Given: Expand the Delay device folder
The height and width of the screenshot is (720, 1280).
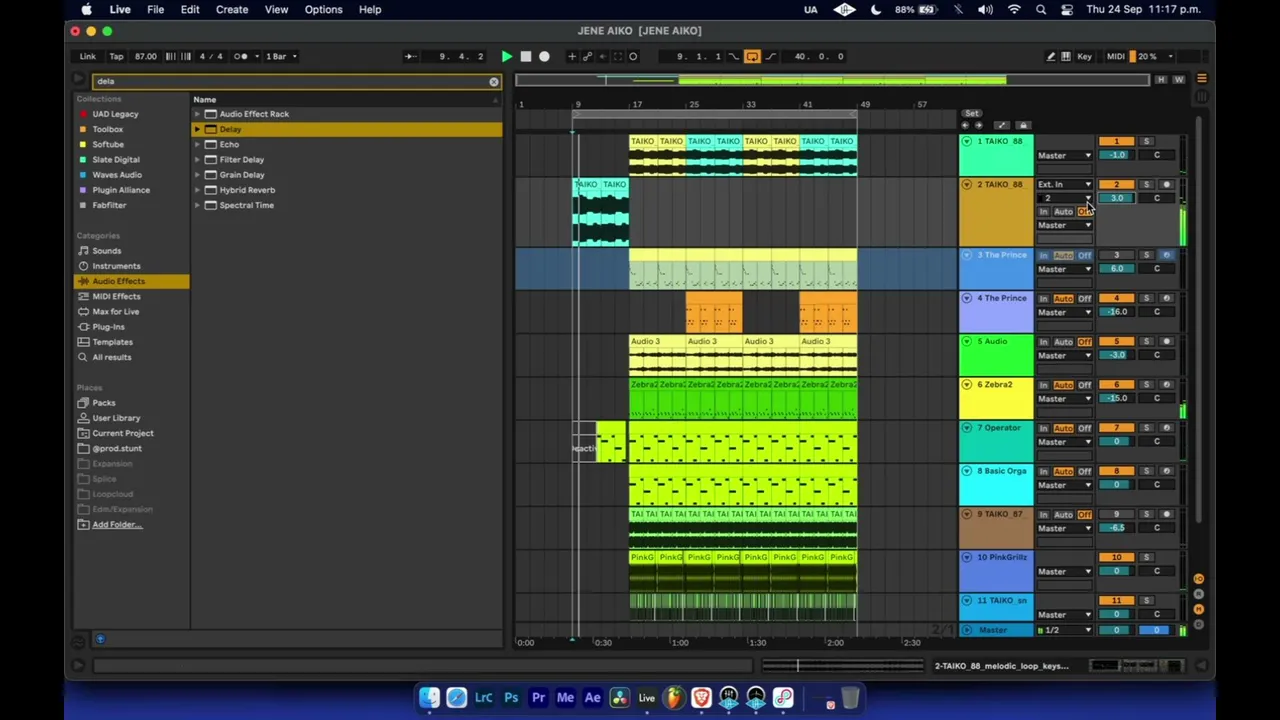Looking at the screenshot, I should point(198,129).
